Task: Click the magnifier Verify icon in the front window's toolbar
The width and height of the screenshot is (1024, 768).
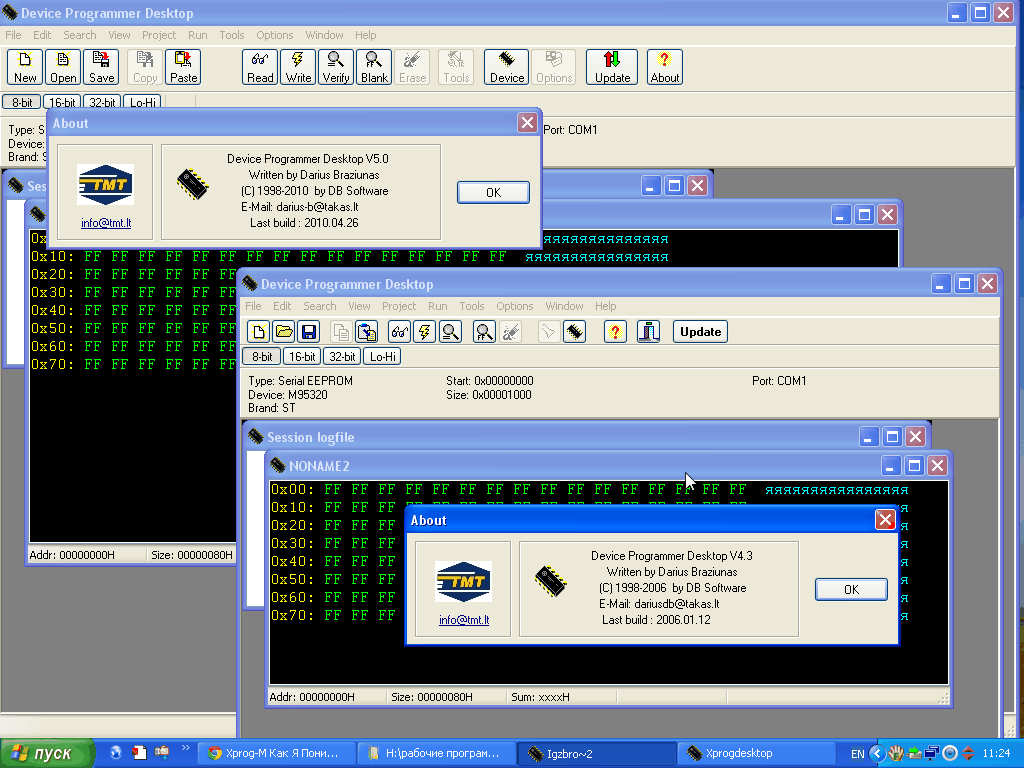Action: (x=450, y=332)
